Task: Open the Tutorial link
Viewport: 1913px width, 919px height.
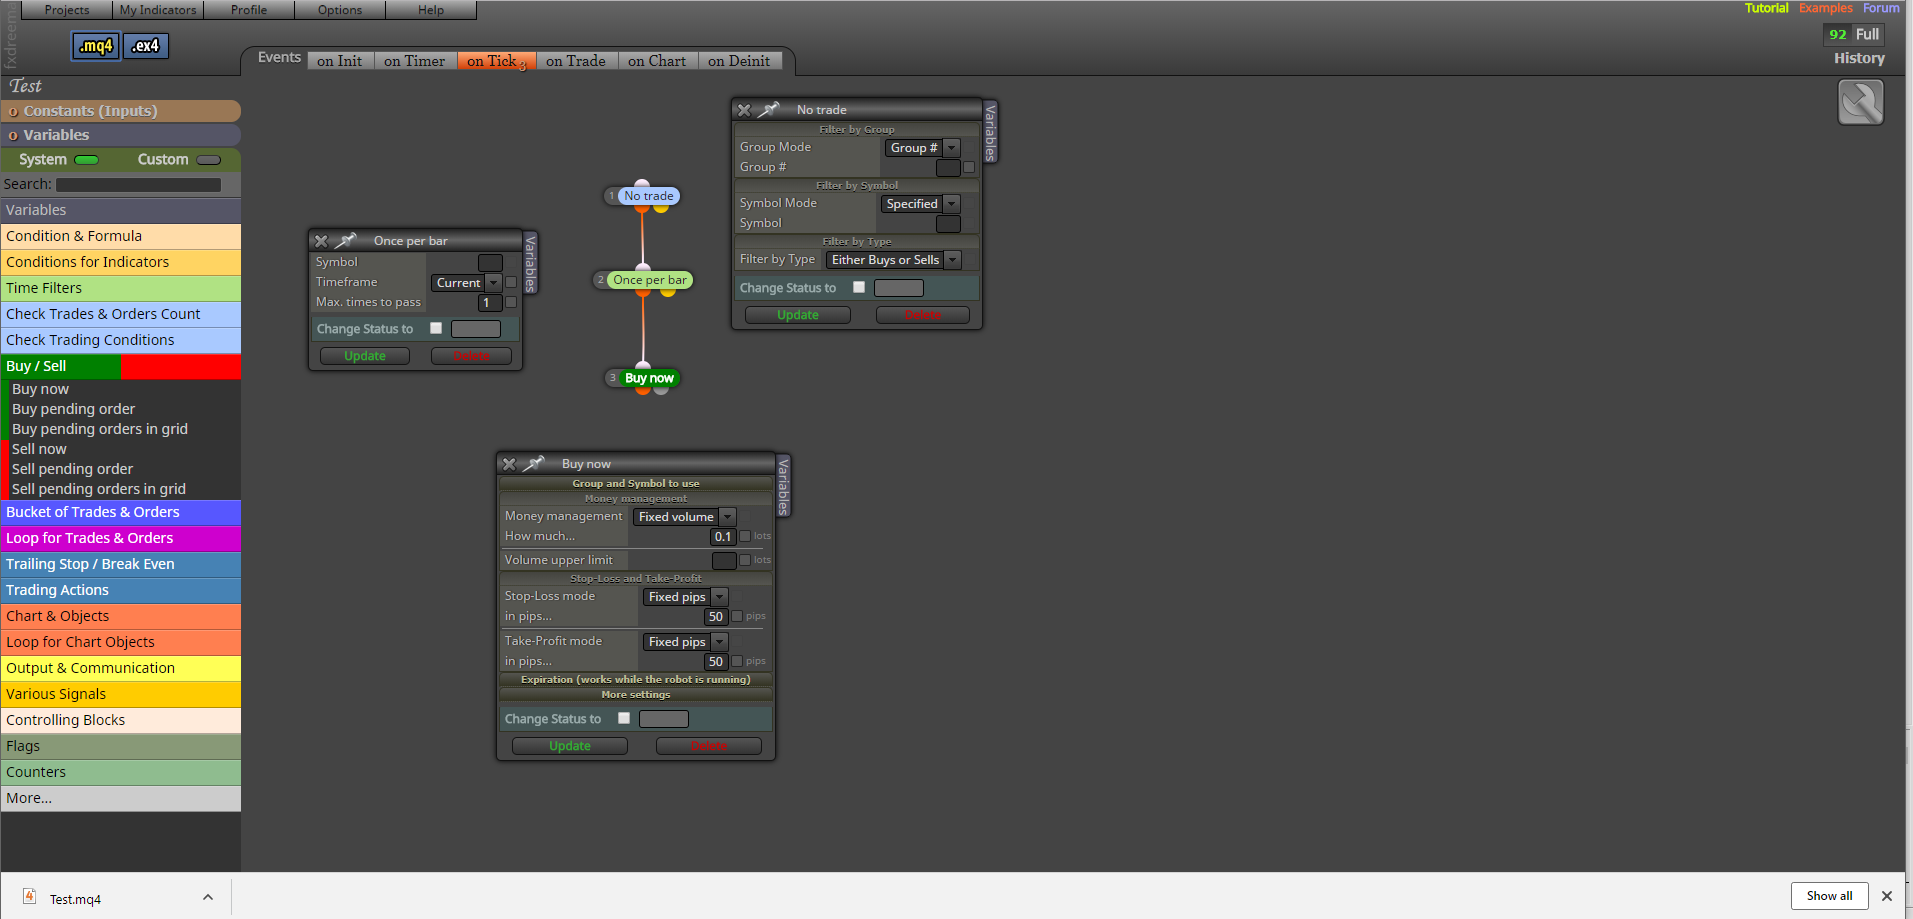Action: (1766, 8)
